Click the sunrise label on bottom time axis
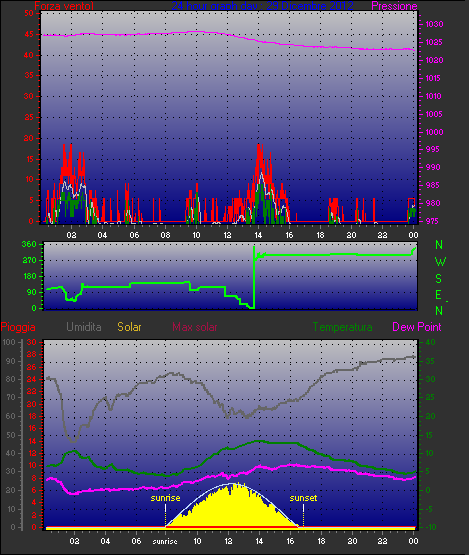 tap(165, 542)
